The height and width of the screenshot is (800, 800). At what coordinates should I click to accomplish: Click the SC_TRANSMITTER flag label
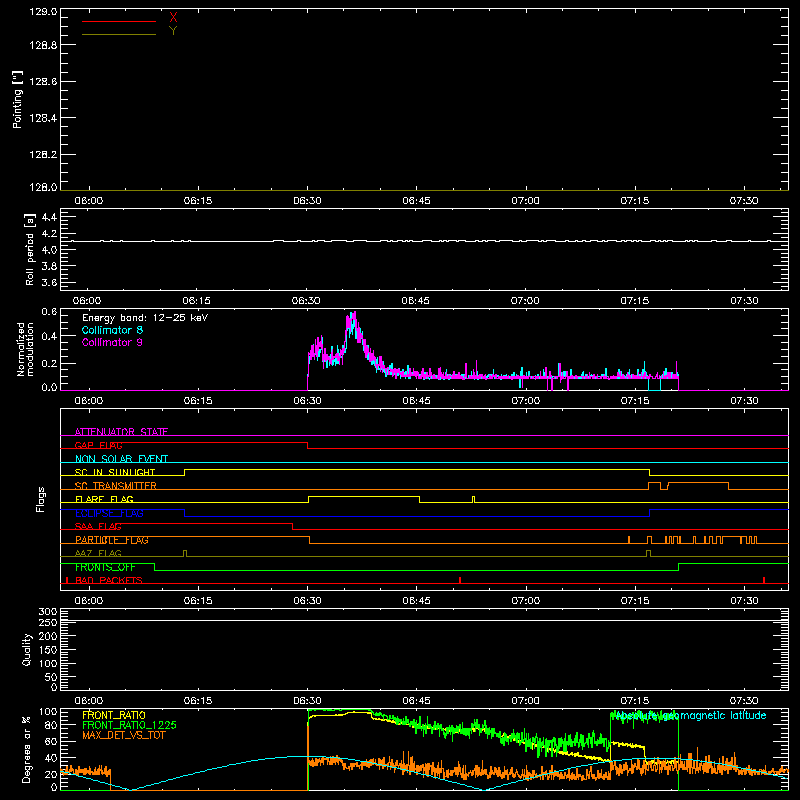(116, 486)
